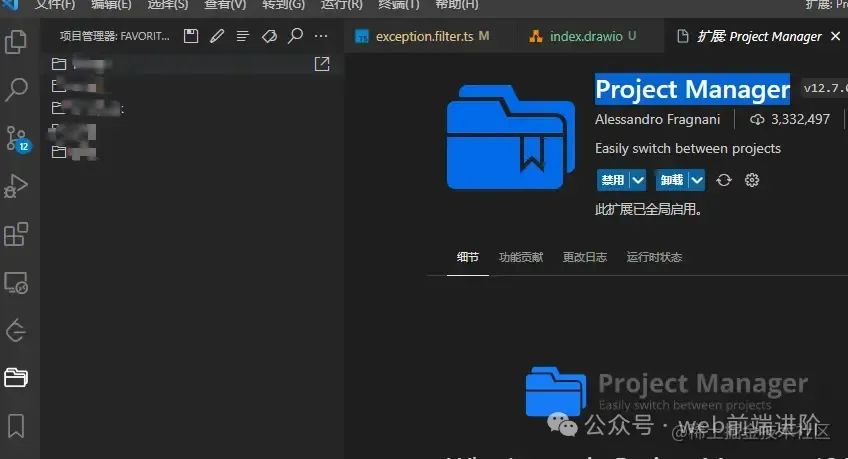Open the Go (转到) menu
848x459 pixels.
point(283,5)
